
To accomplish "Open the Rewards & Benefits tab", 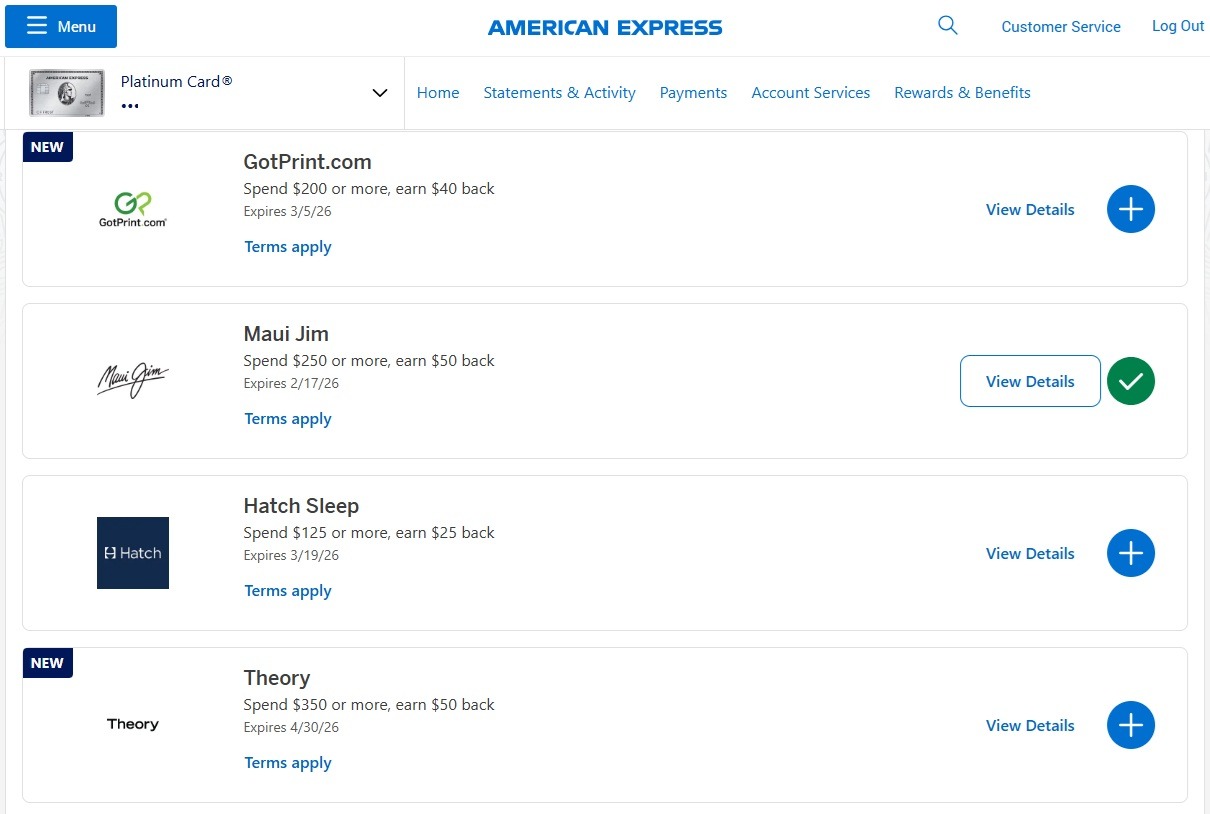I will click(x=962, y=93).
